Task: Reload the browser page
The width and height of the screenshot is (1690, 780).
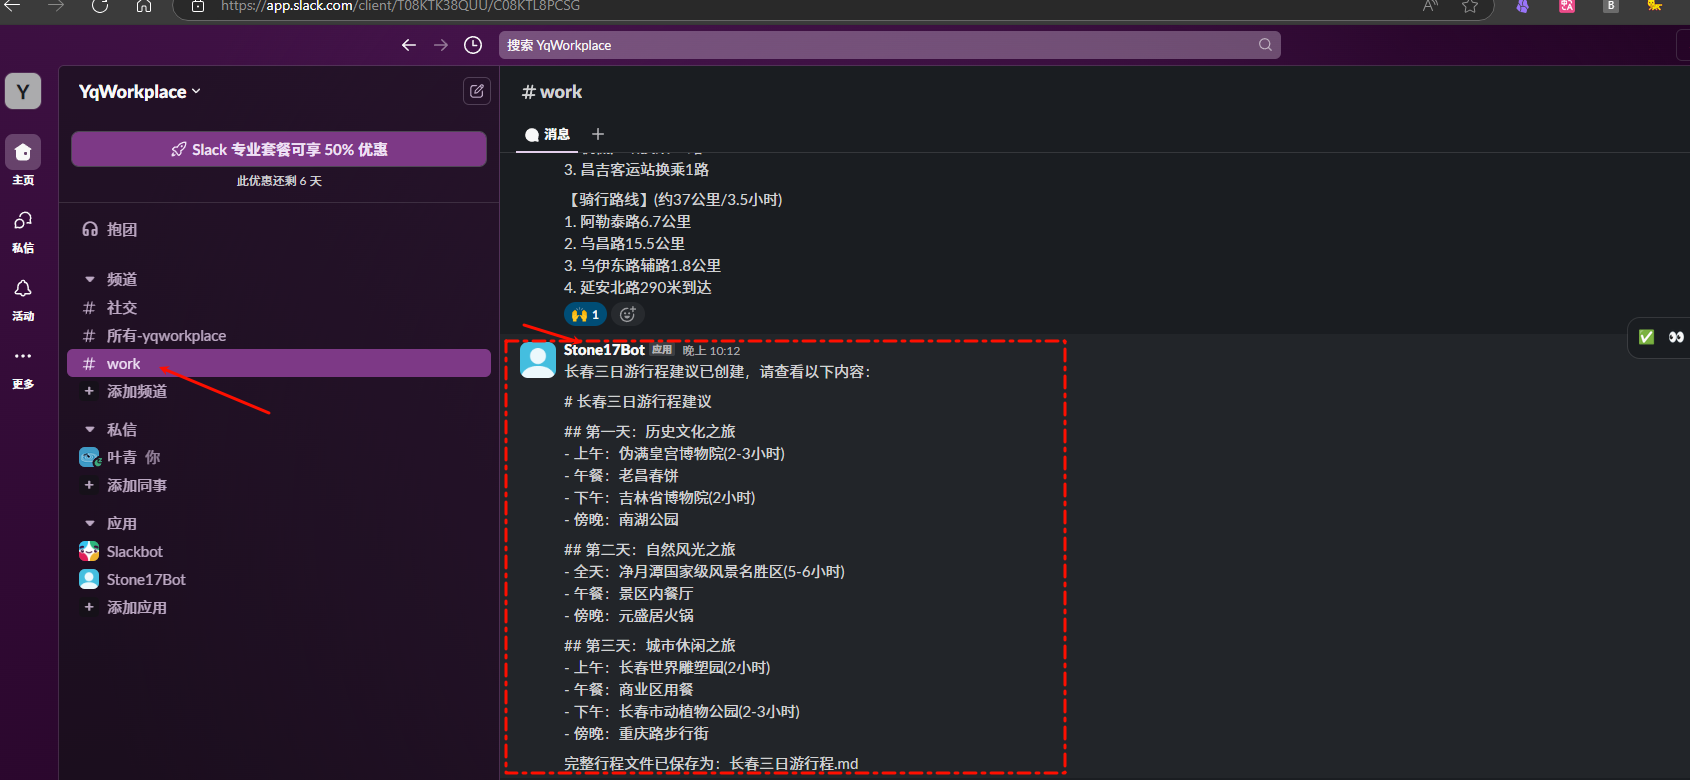Action: coord(100,6)
